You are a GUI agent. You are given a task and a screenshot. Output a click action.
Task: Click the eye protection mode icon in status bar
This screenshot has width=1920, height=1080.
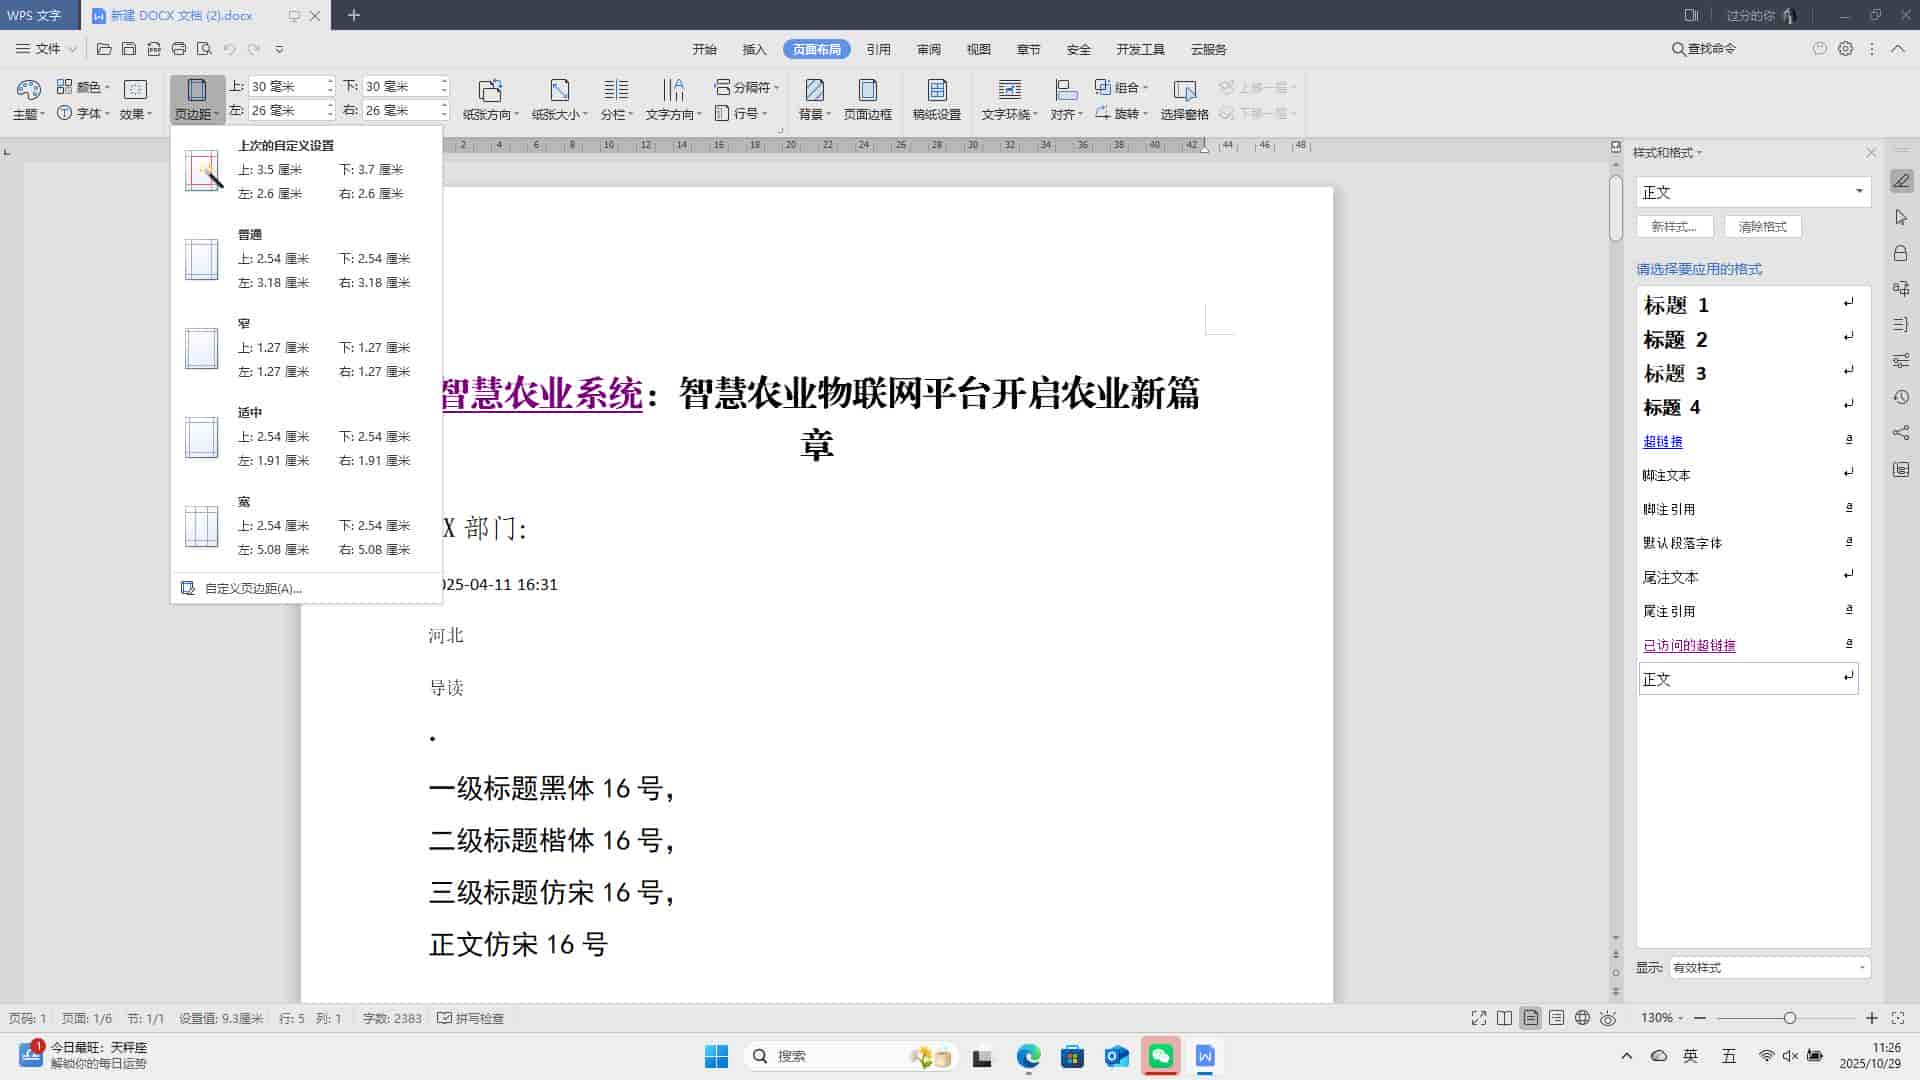1608,1018
